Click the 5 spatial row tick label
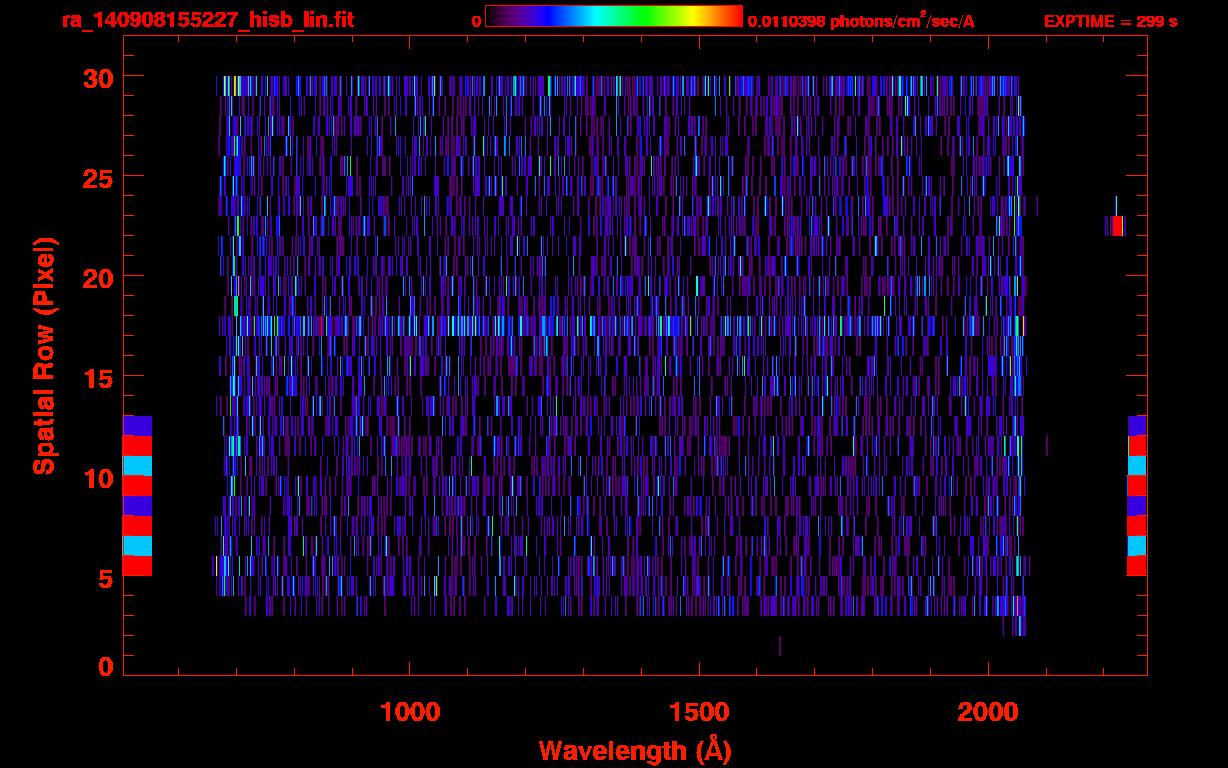Viewport: 1228px width, 768px height. coord(105,577)
